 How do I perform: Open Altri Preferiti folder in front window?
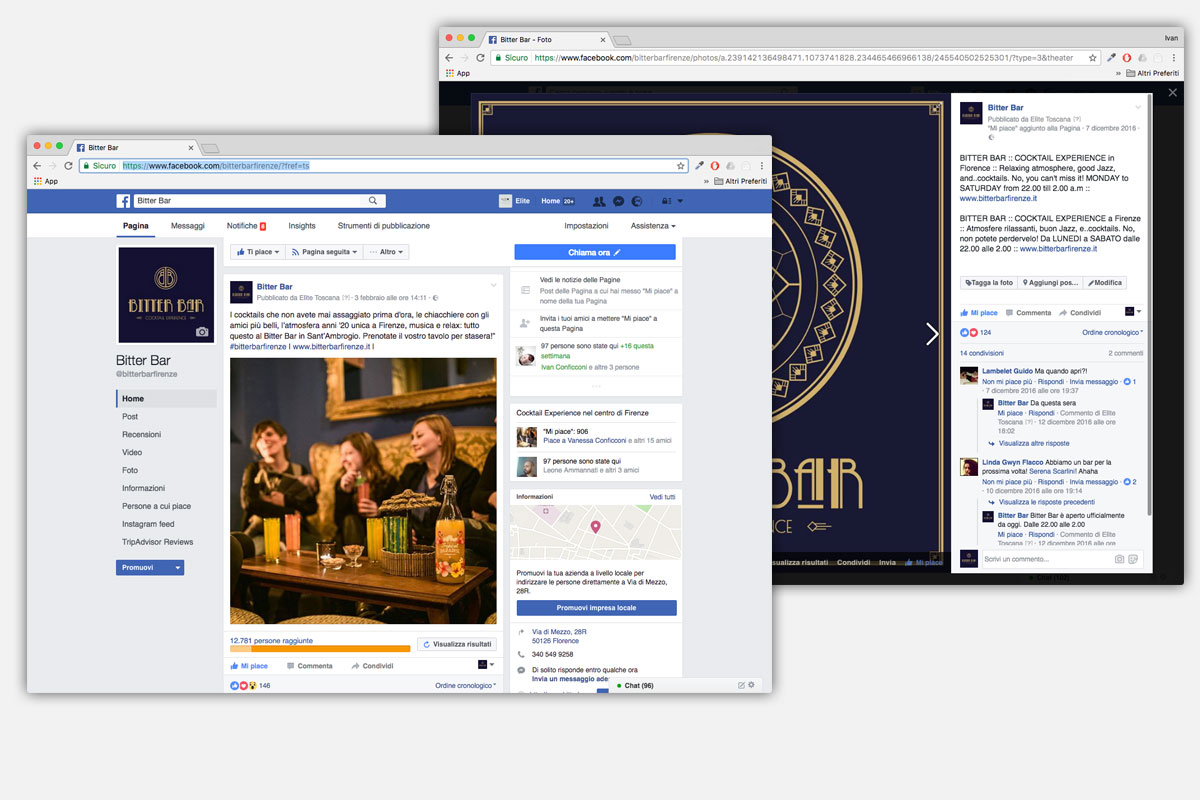point(741,181)
